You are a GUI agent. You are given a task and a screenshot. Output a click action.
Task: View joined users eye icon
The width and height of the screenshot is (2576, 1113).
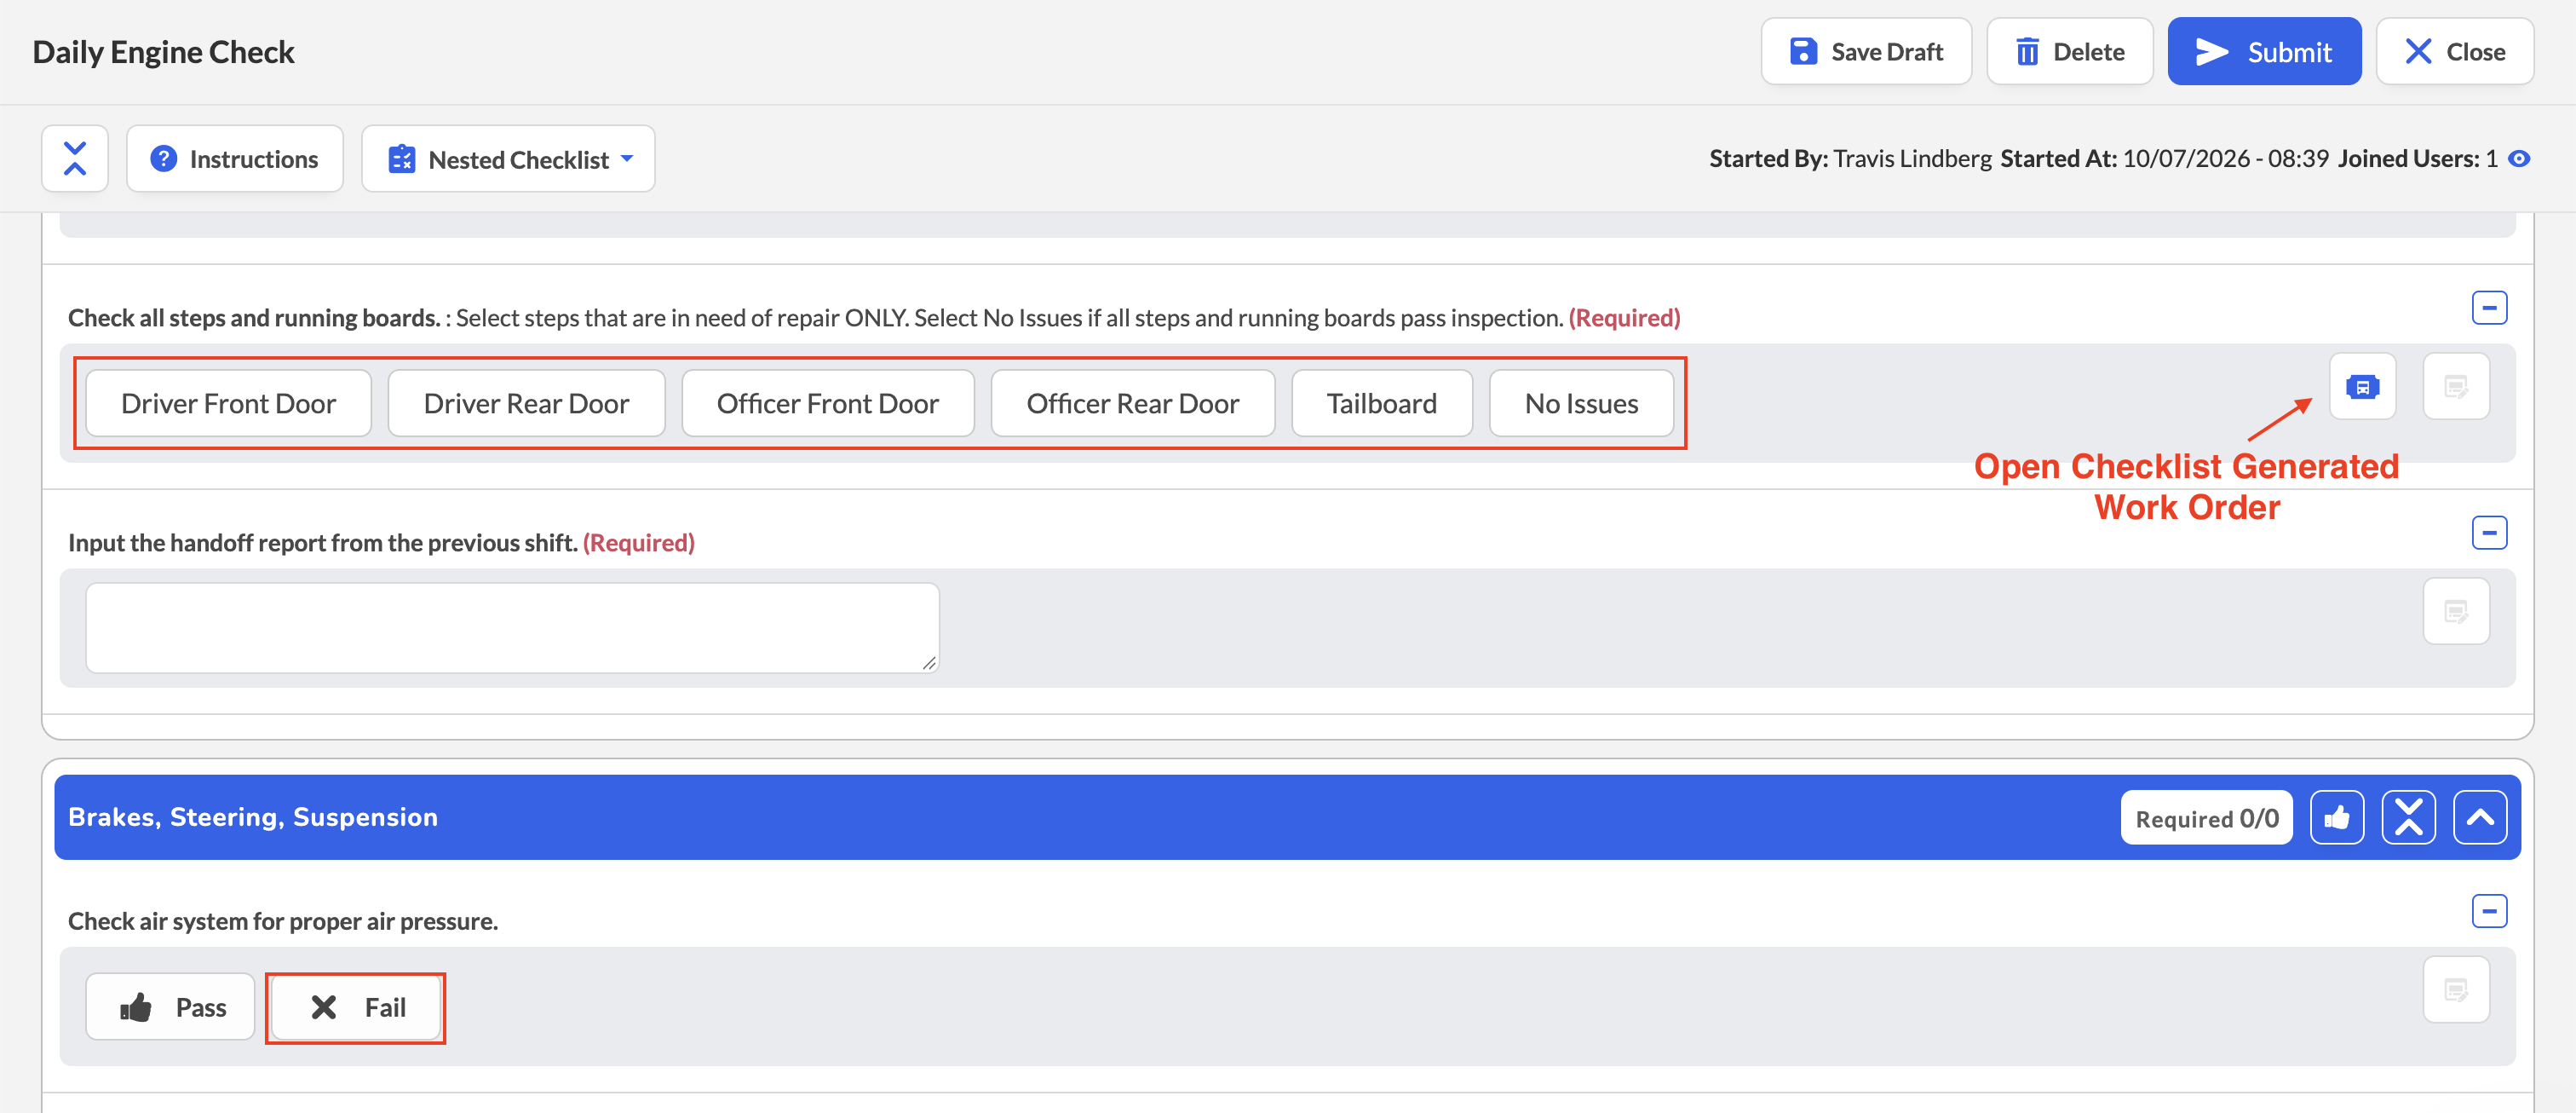(x=2519, y=158)
